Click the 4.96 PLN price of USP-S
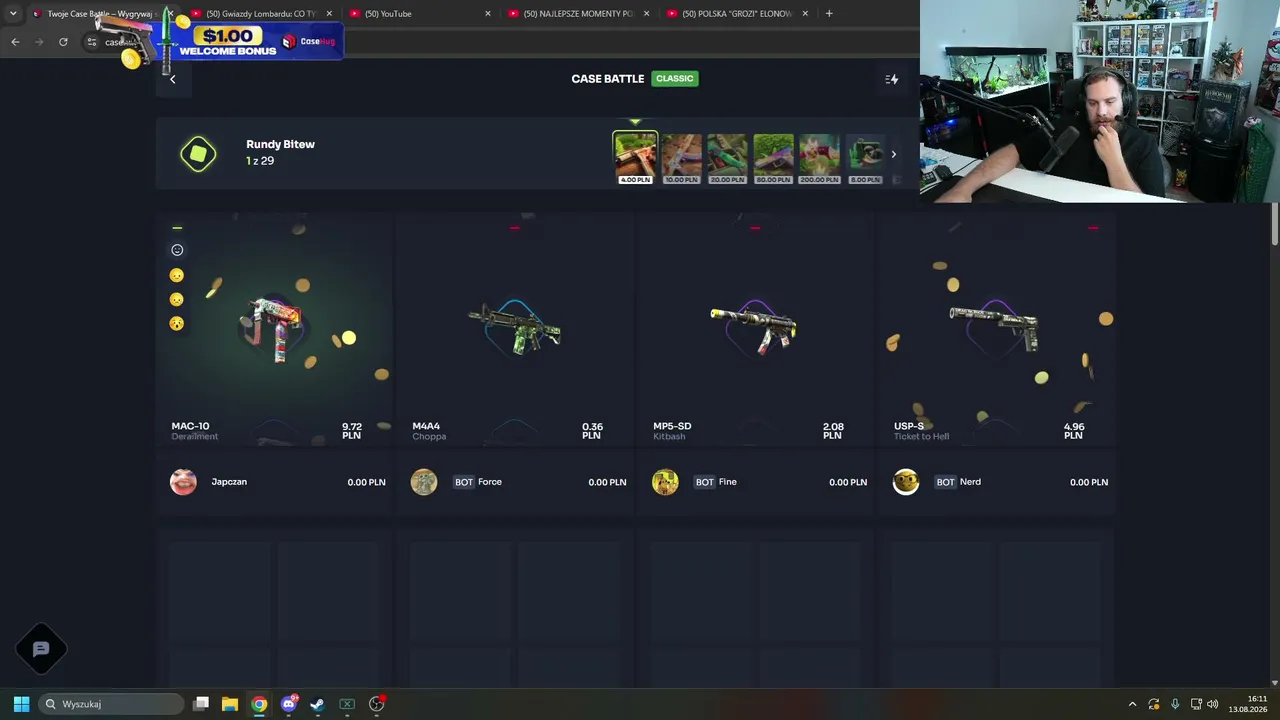The height and width of the screenshot is (720, 1280). point(1073,431)
